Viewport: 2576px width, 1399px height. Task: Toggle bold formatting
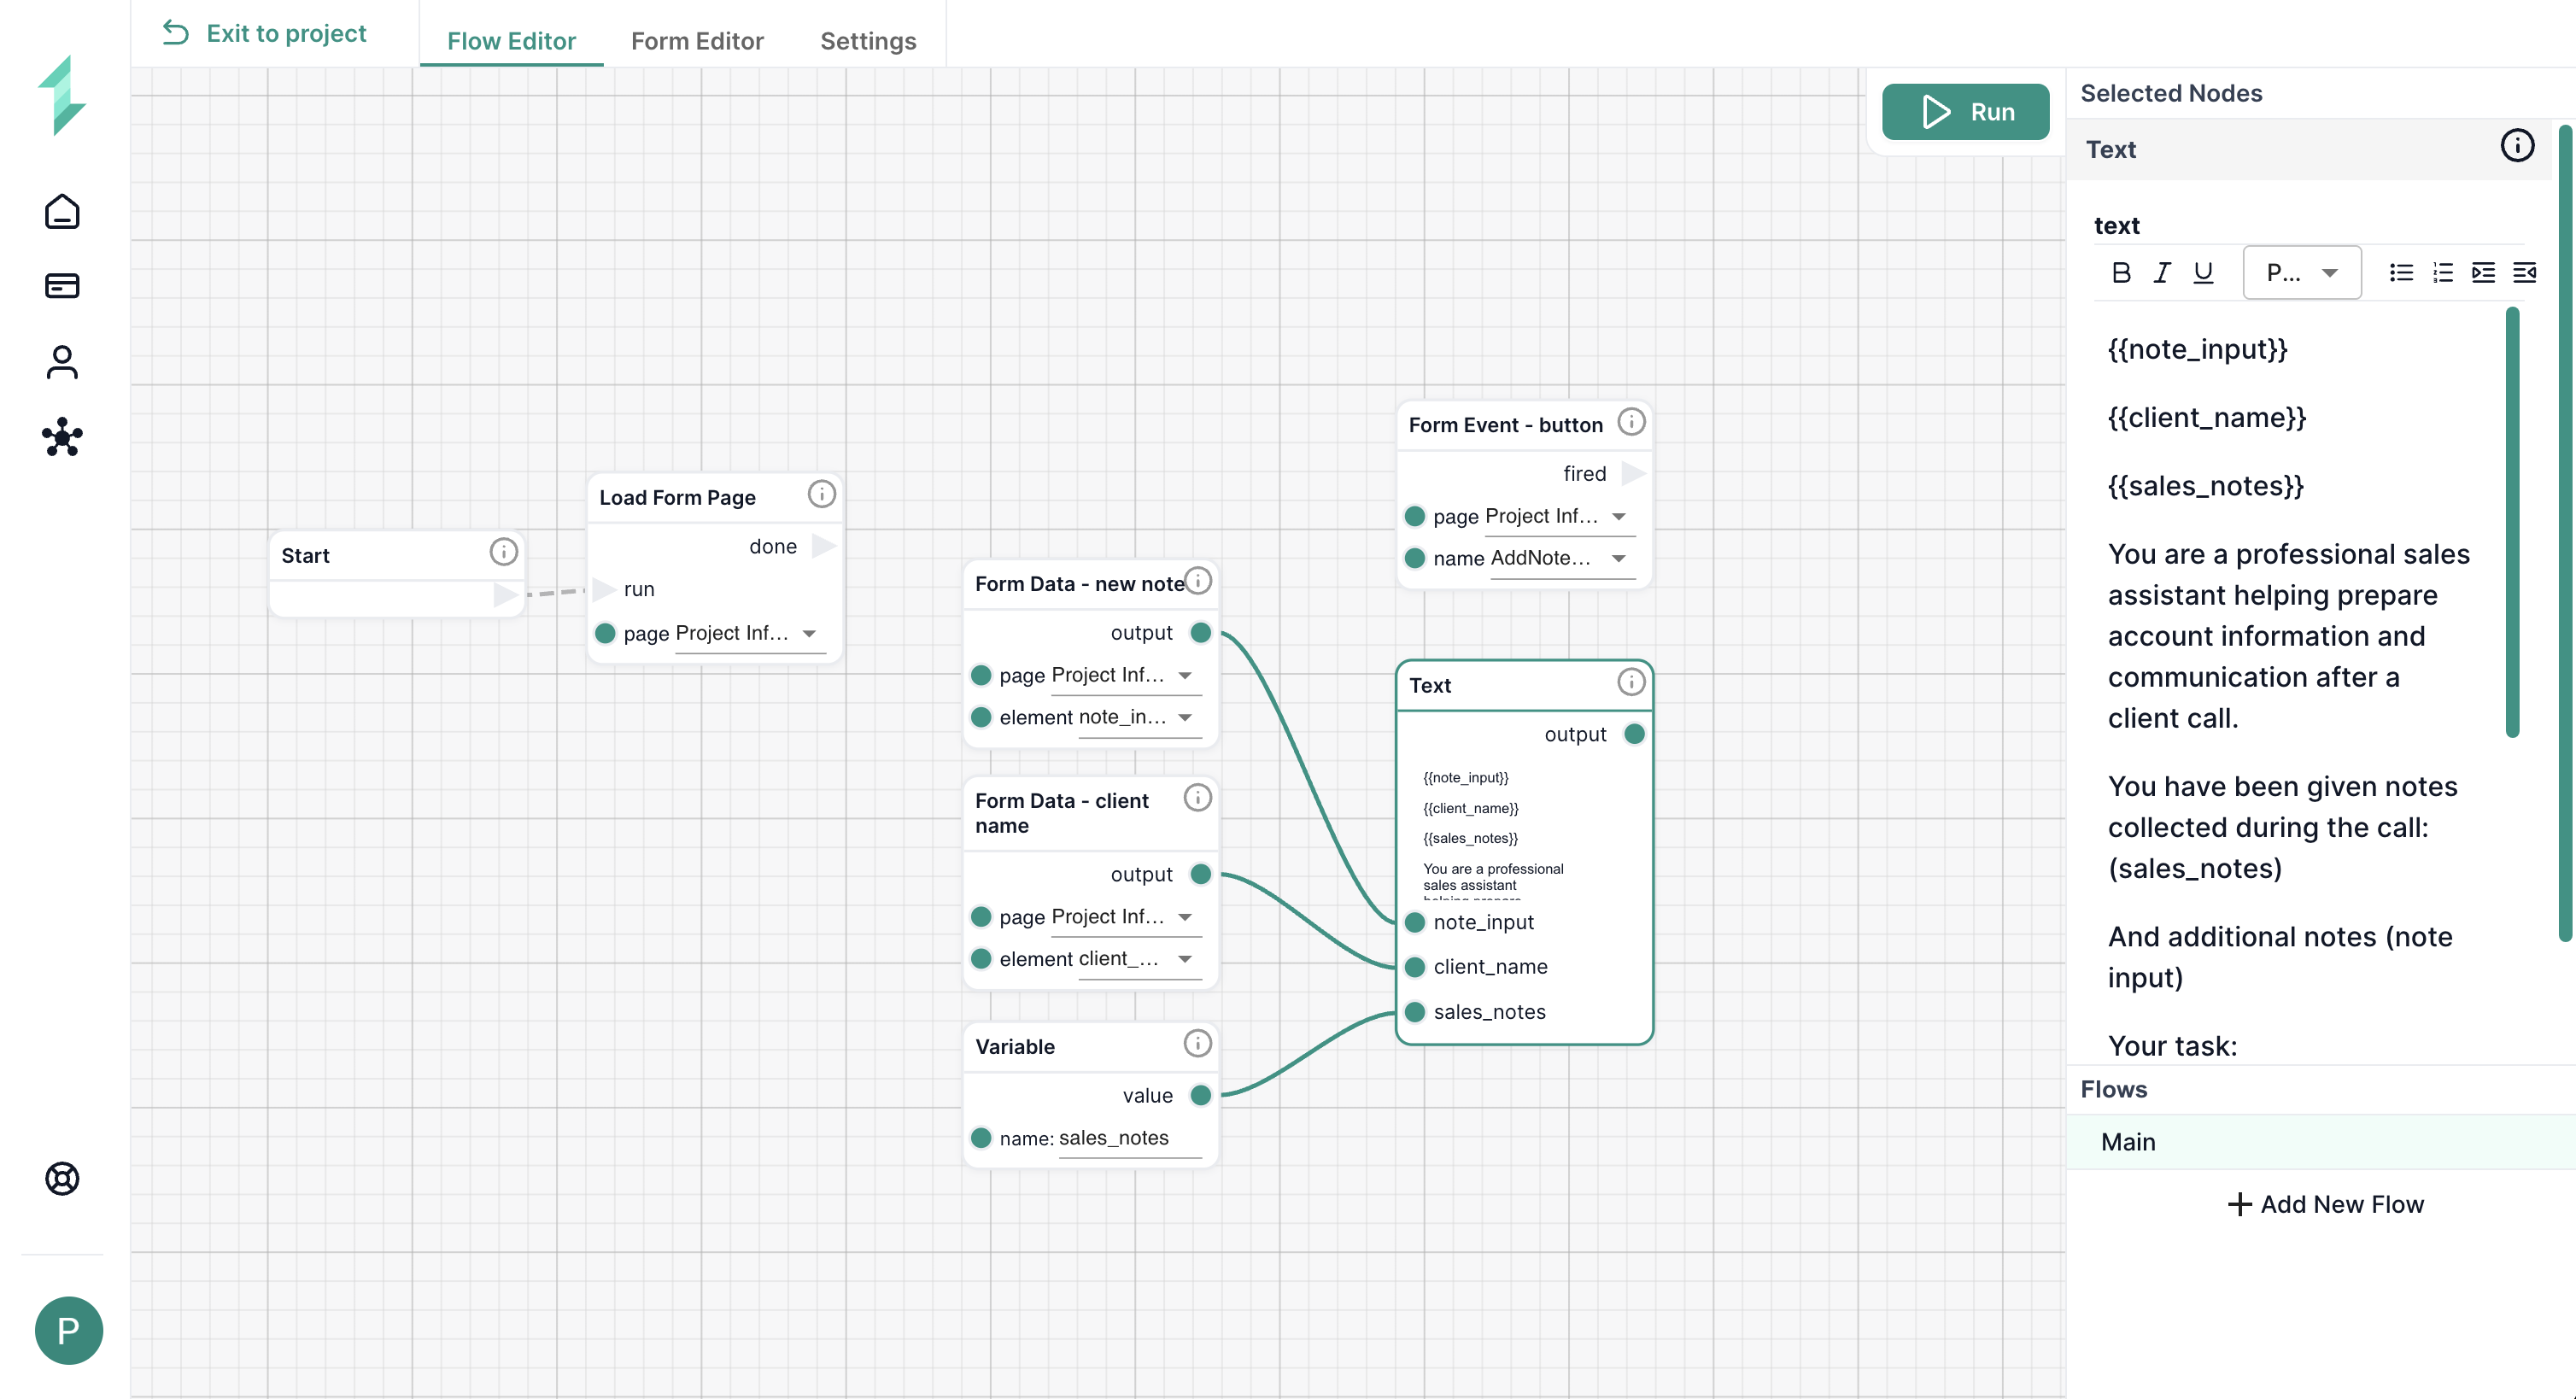coord(2120,273)
